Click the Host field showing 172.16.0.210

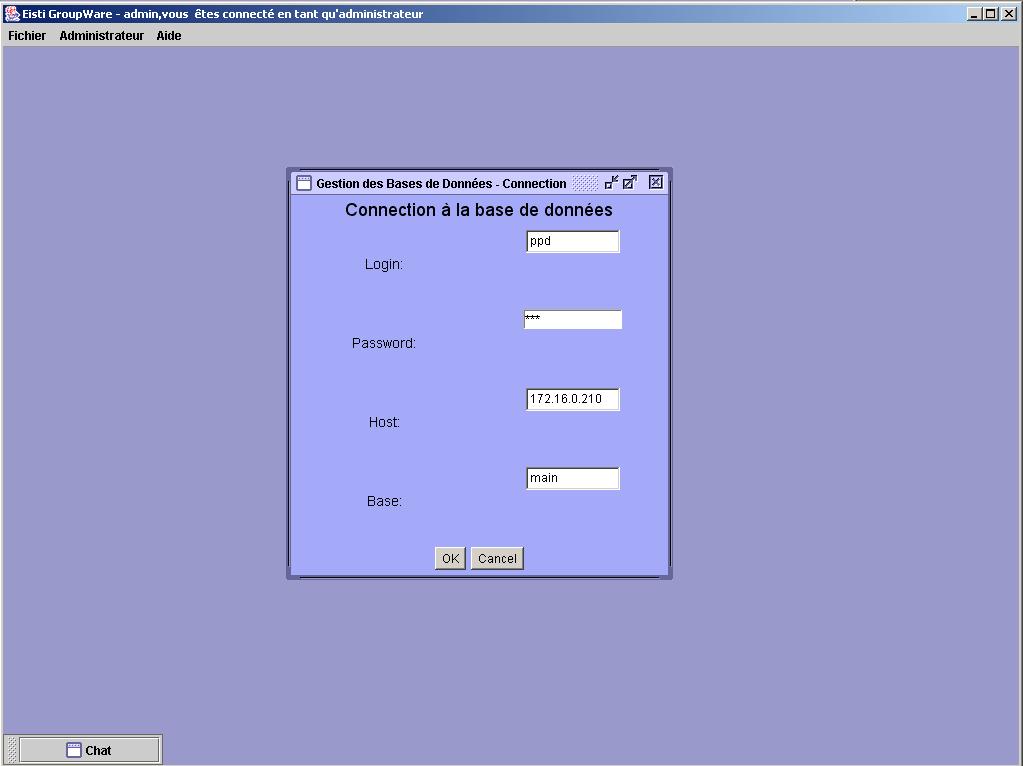tap(572, 399)
